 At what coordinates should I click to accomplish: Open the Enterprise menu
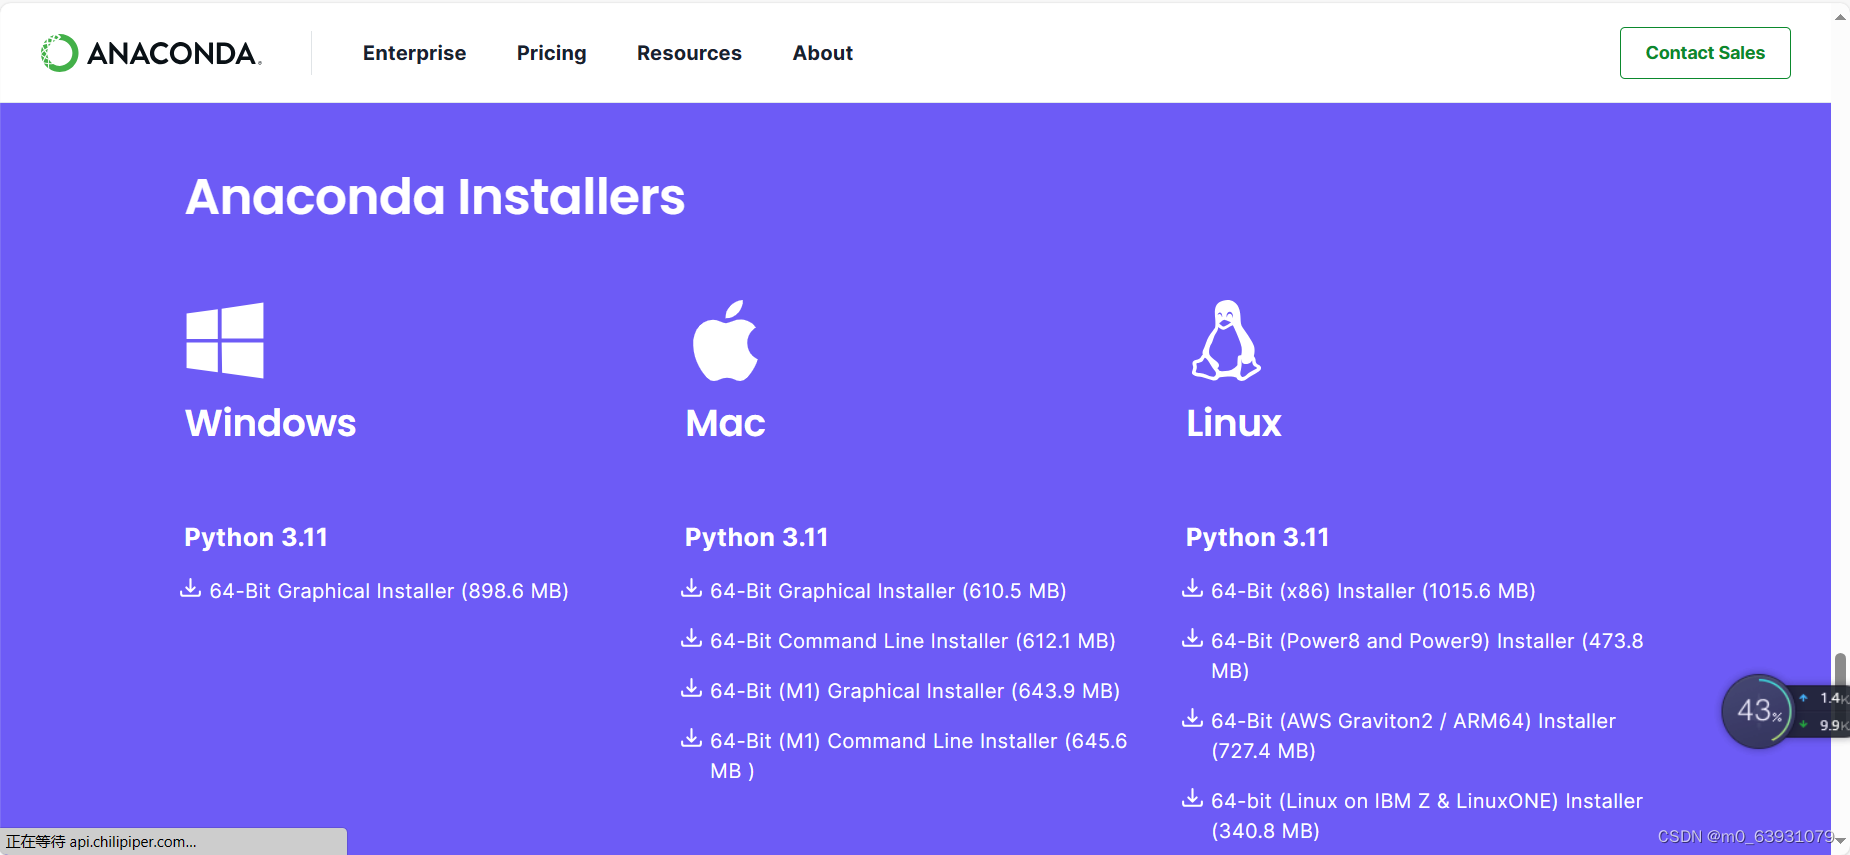414,53
